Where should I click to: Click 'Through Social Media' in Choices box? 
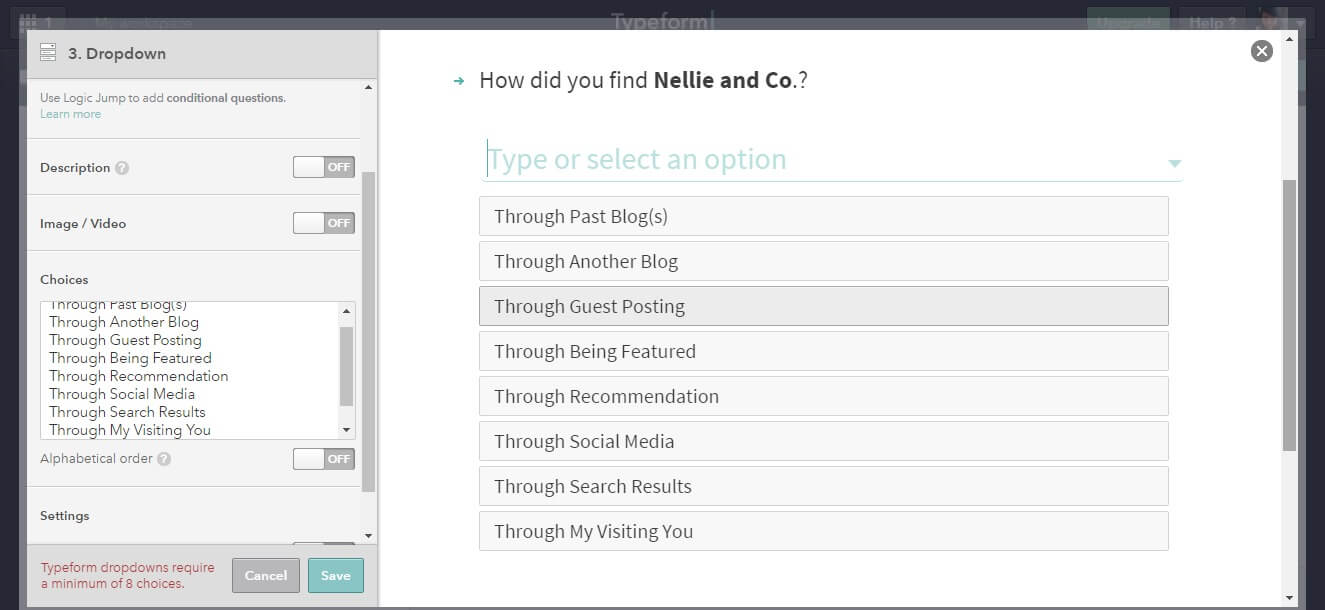coord(122,394)
